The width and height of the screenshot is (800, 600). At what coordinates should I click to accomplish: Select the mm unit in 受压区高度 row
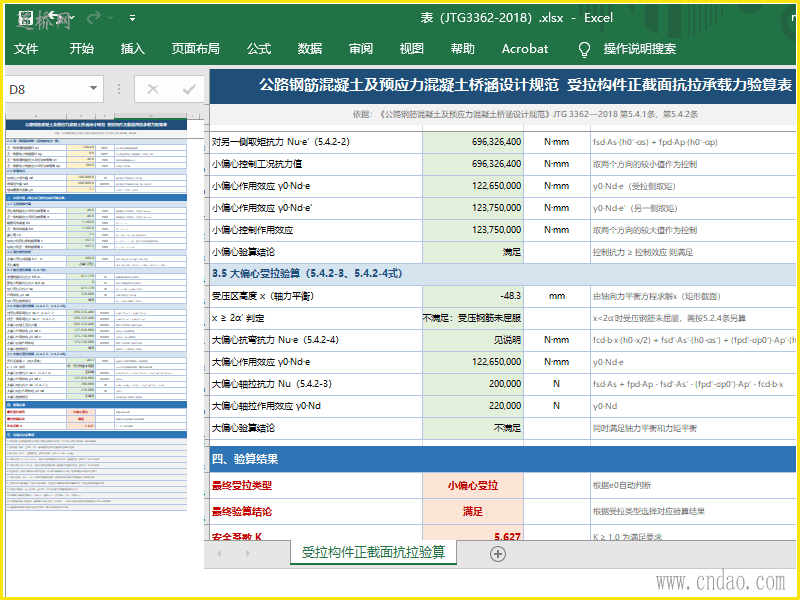click(x=557, y=296)
